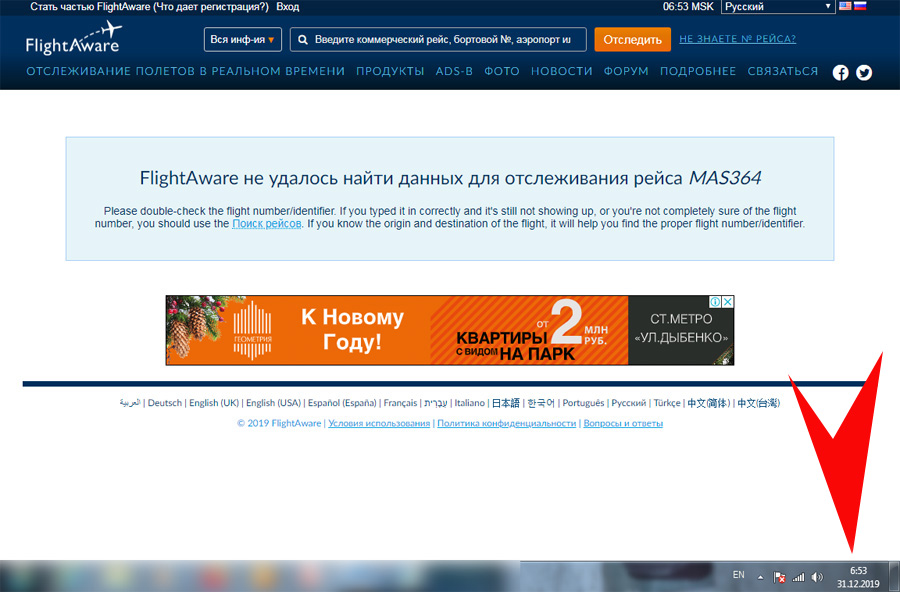Open the ADS-B menu
Viewport: 900px width, 592px height.
454,71
